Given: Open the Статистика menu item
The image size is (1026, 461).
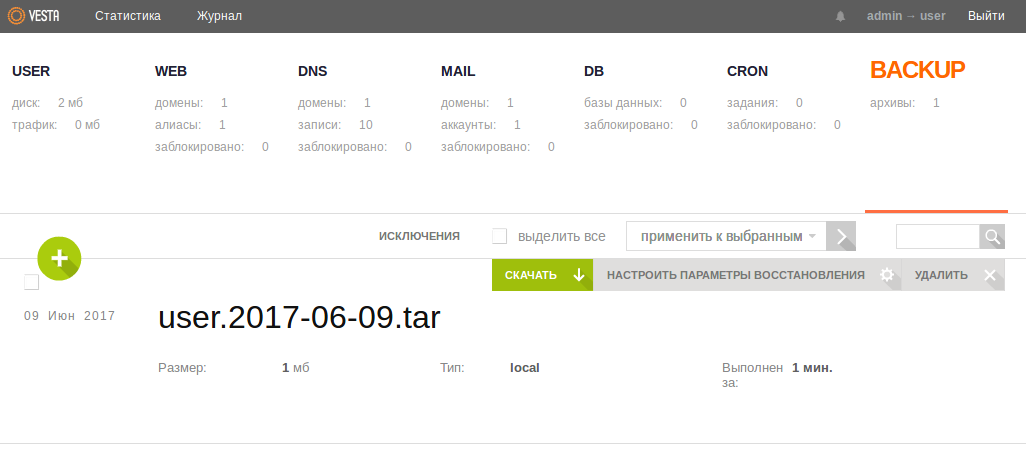Looking at the screenshot, I should [128, 16].
